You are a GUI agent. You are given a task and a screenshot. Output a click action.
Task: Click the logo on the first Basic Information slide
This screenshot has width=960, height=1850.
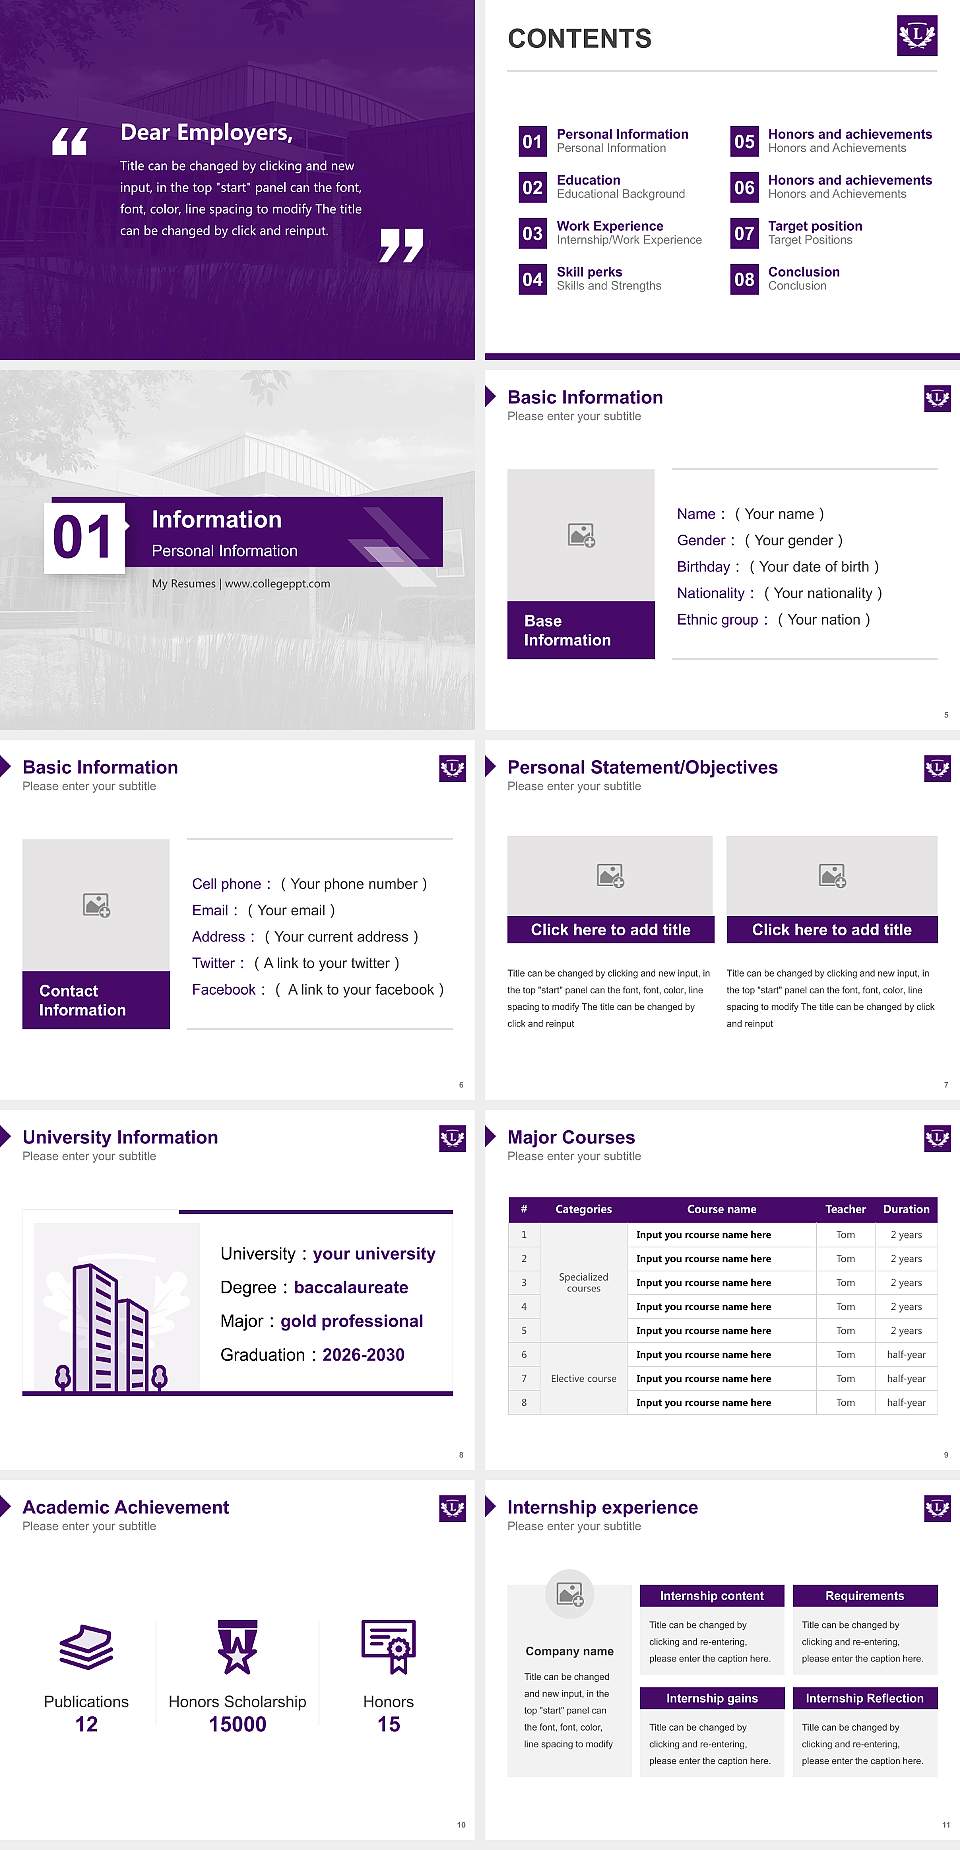(x=937, y=399)
